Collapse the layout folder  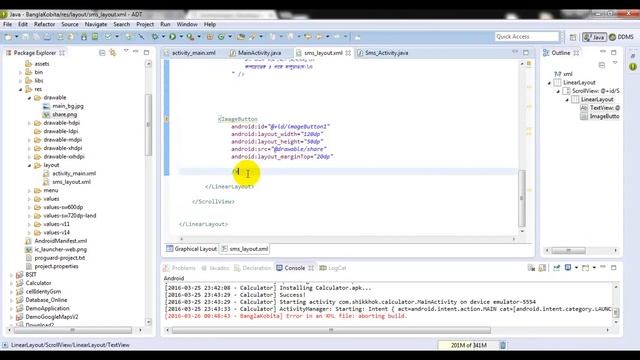29,165
